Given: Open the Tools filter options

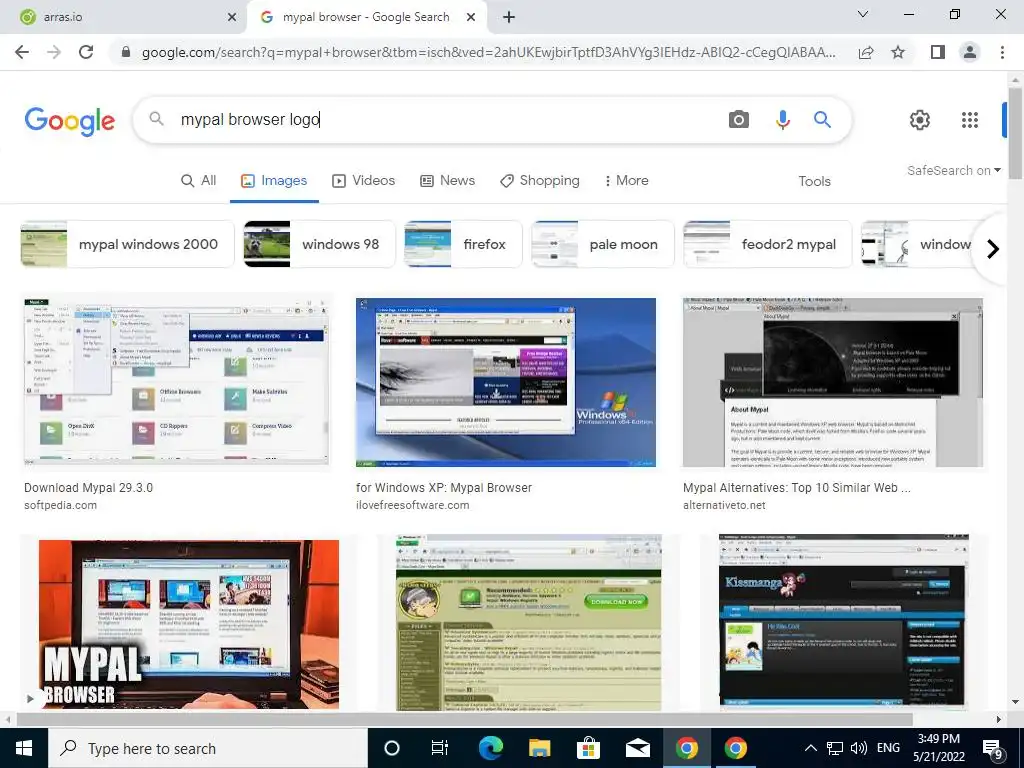Looking at the screenshot, I should tap(814, 182).
